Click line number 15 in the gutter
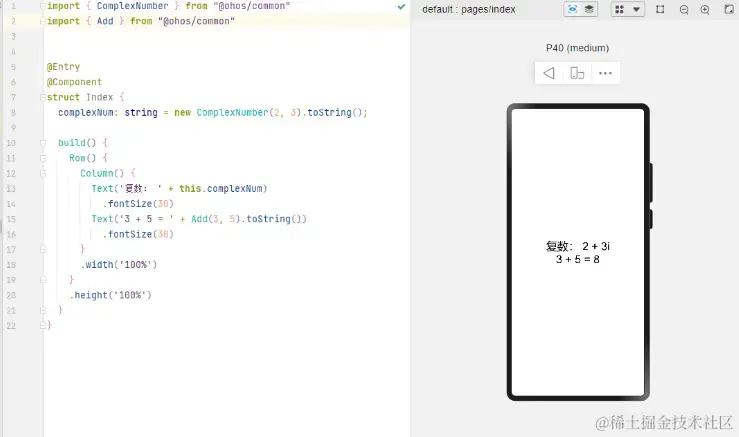This screenshot has height=437, width=739. (11, 219)
